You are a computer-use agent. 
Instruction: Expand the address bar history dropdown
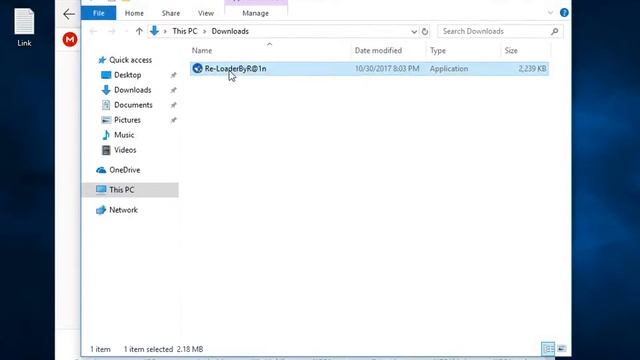[x=413, y=31]
